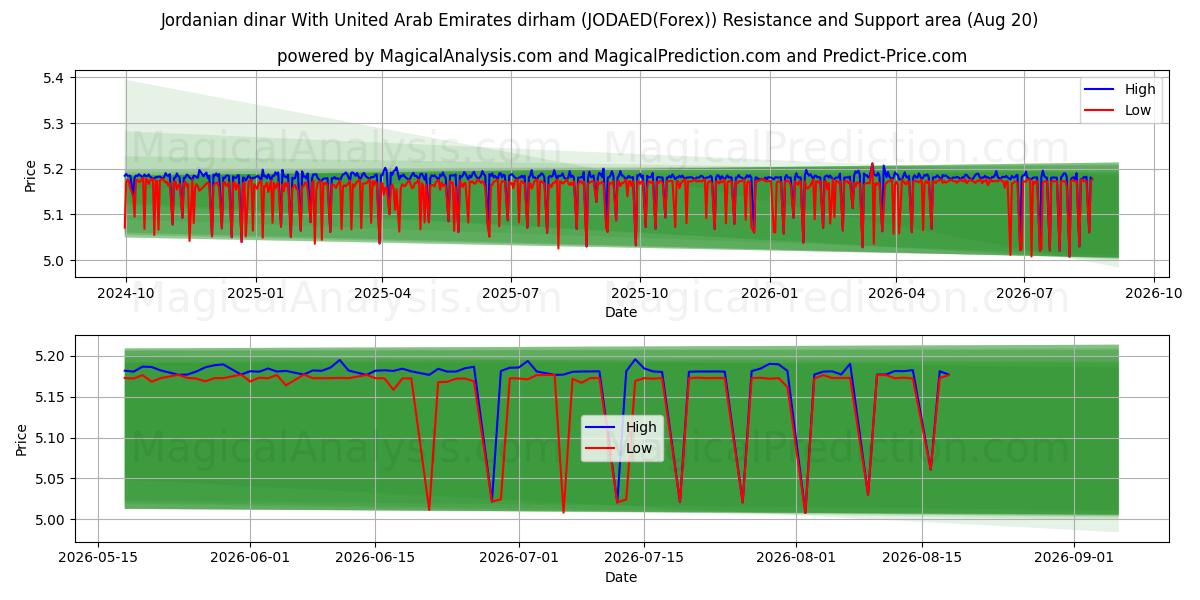Click the 5.0 price tick on top chart
The image size is (1200, 600).
click(54, 261)
